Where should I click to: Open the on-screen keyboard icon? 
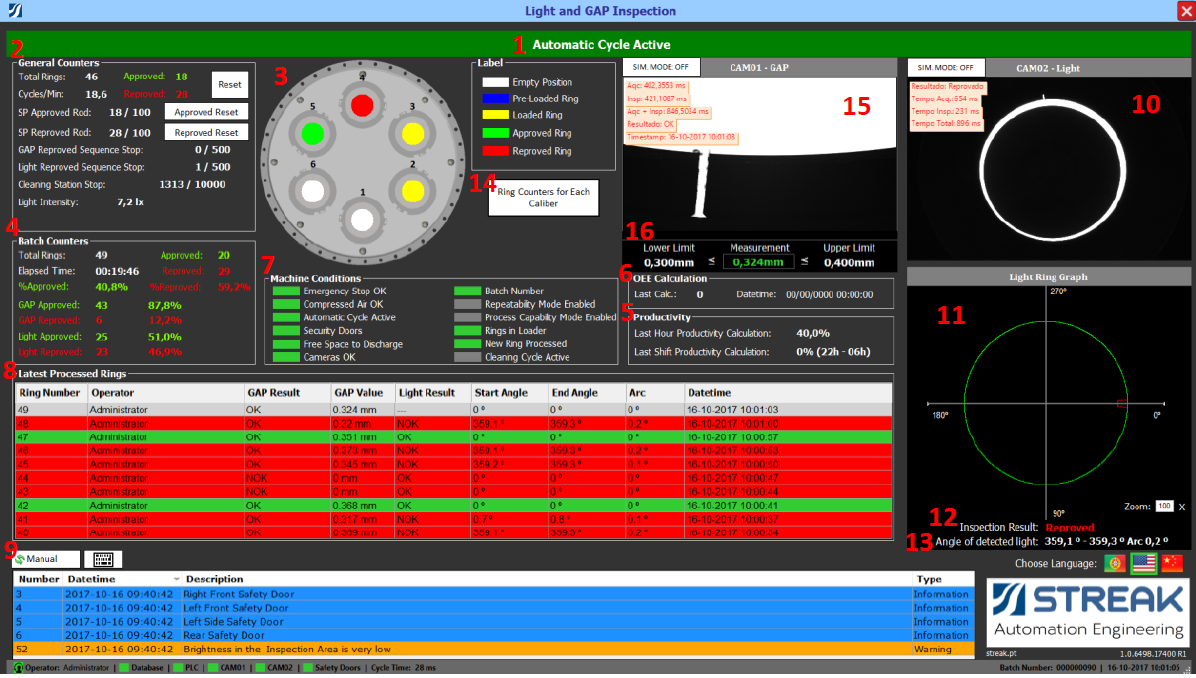pos(103,559)
